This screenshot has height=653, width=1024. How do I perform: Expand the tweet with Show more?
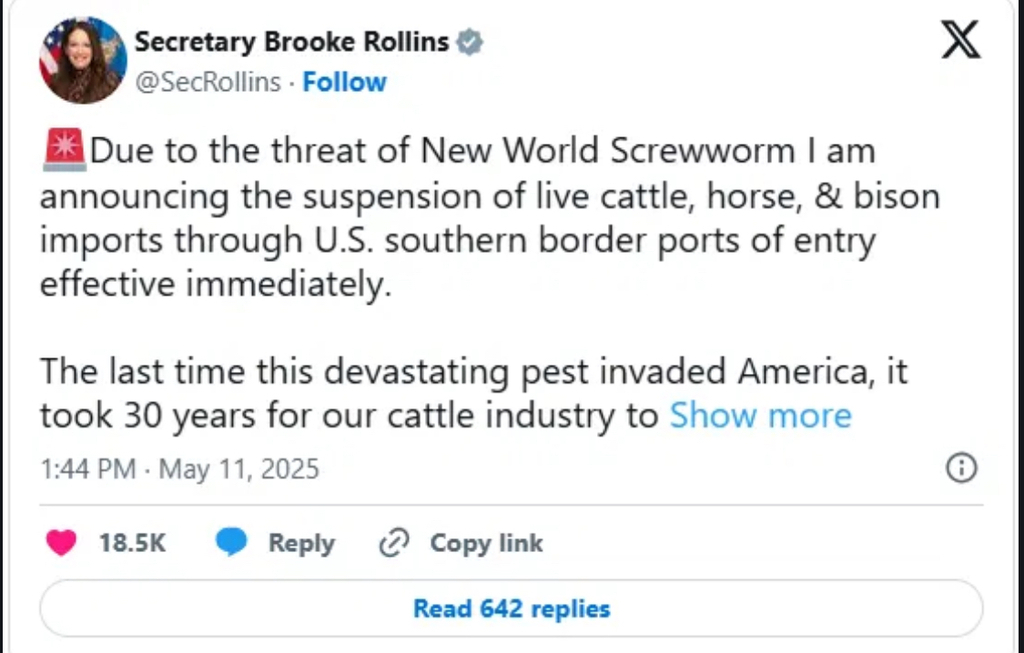pos(760,416)
